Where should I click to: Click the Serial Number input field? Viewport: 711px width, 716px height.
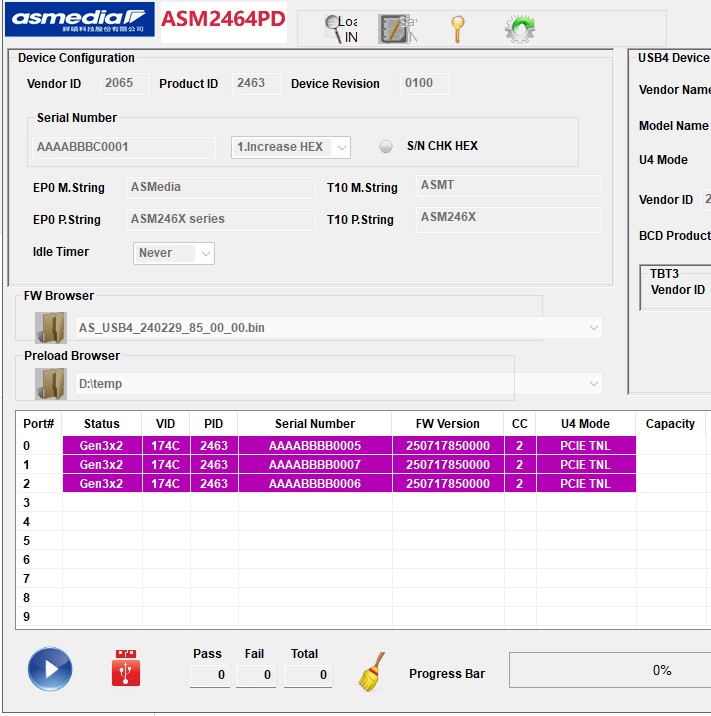pyautogui.click(x=125, y=147)
